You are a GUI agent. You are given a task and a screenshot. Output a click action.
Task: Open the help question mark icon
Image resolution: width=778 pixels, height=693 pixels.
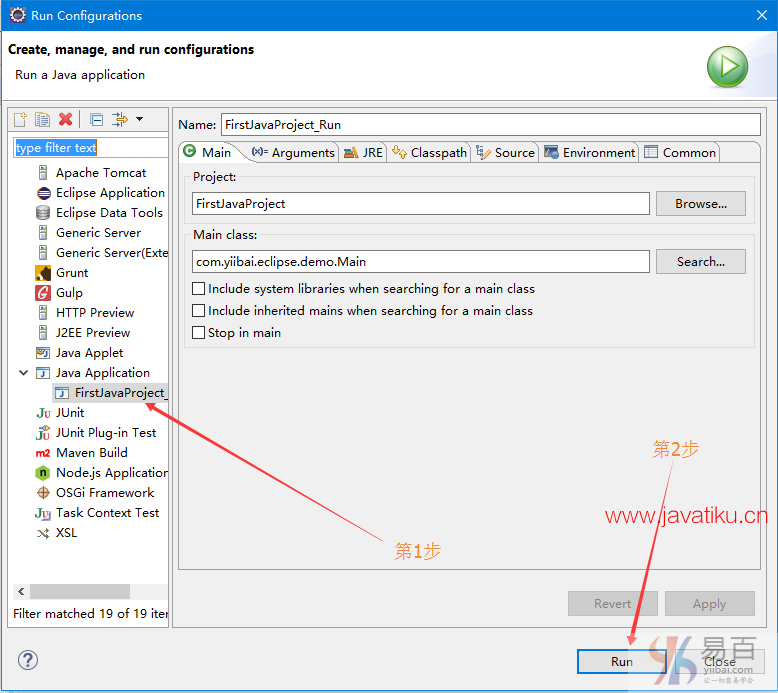tap(28, 660)
